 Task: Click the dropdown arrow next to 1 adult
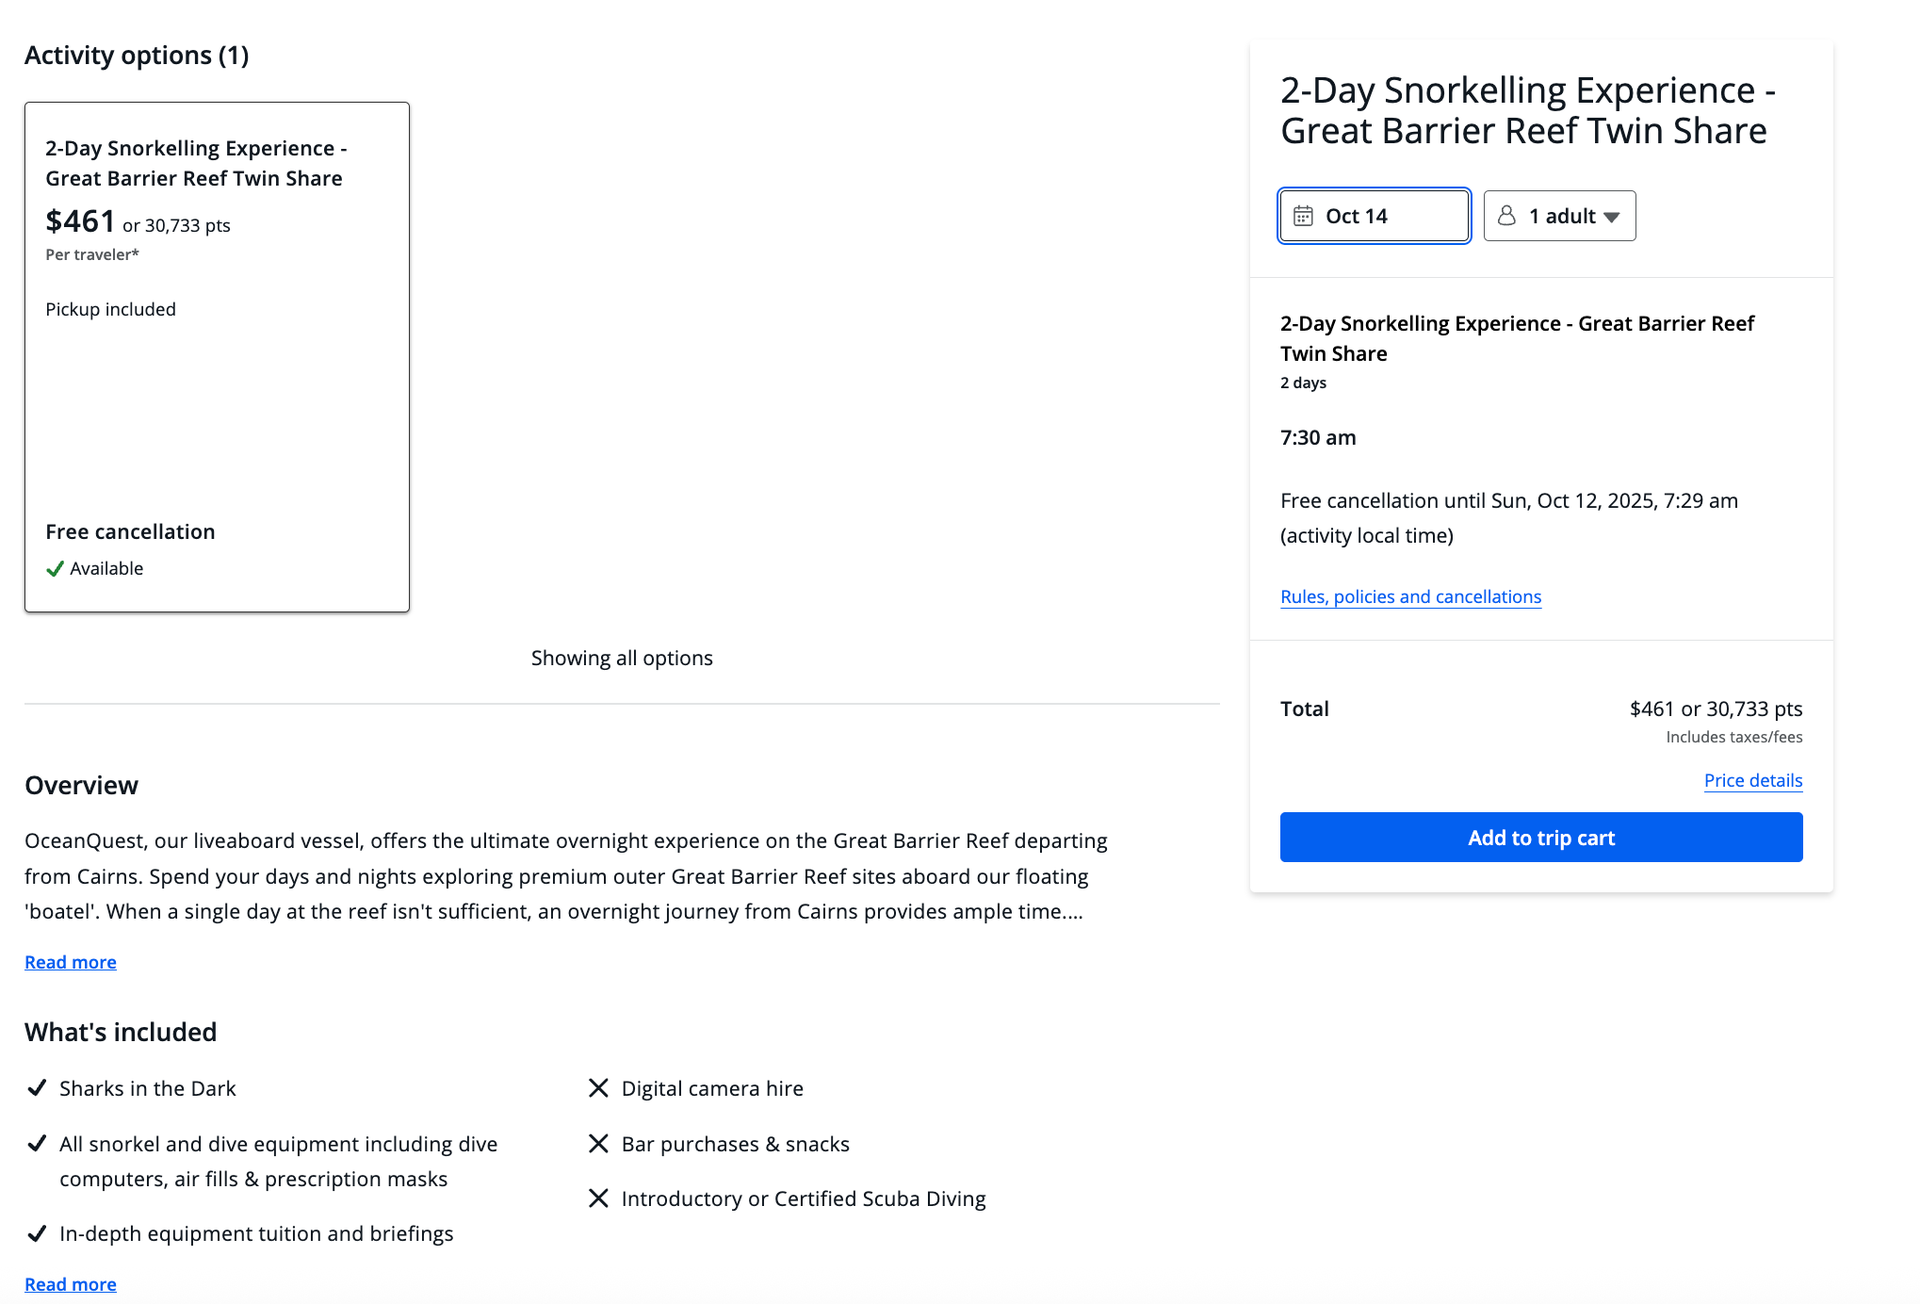pos(1611,217)
